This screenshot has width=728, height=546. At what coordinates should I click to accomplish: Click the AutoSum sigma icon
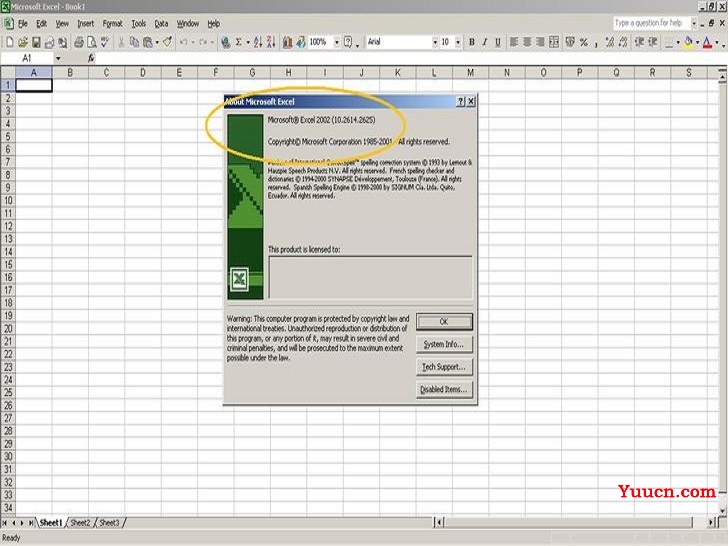pos(238,42)
